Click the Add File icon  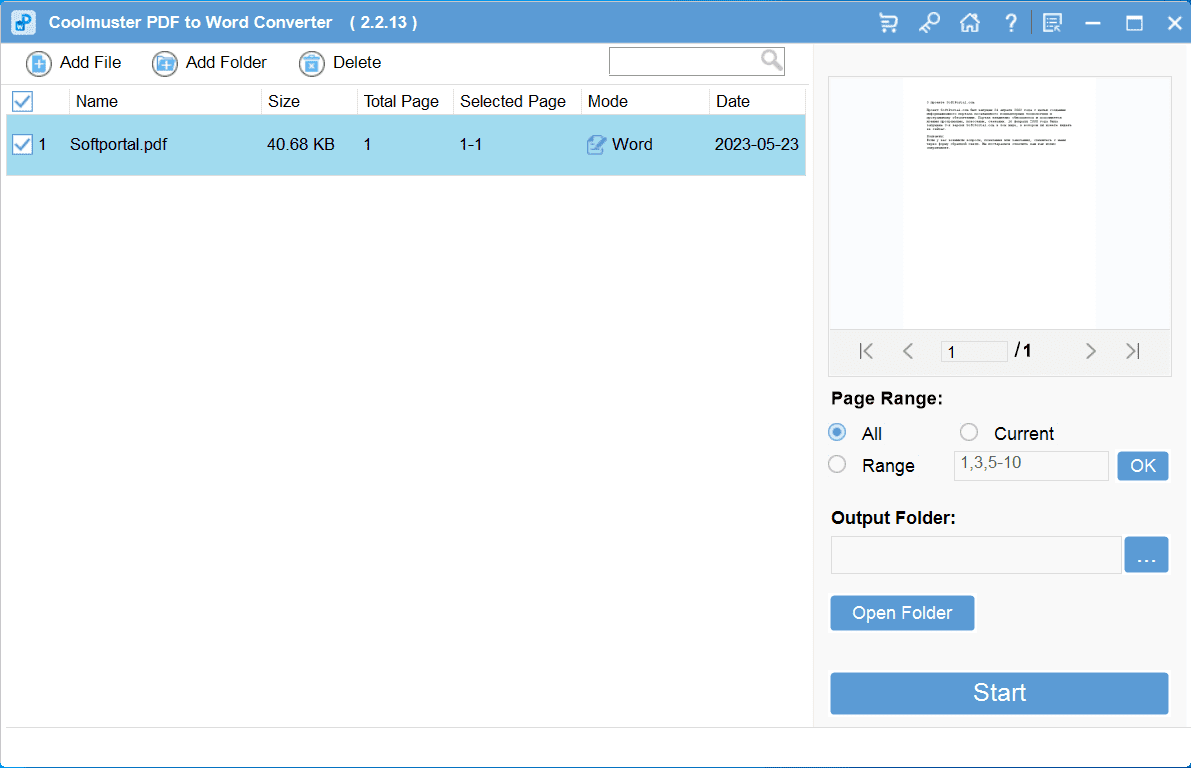(39, 64)
